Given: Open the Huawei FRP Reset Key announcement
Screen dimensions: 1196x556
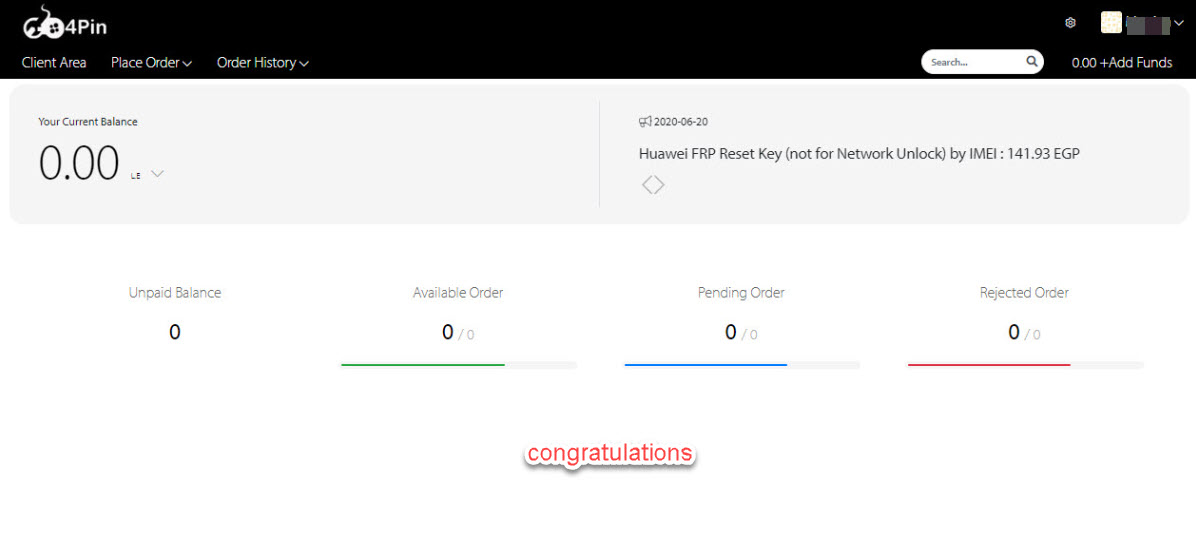Looking at the screenshot, I should [859, 154].
